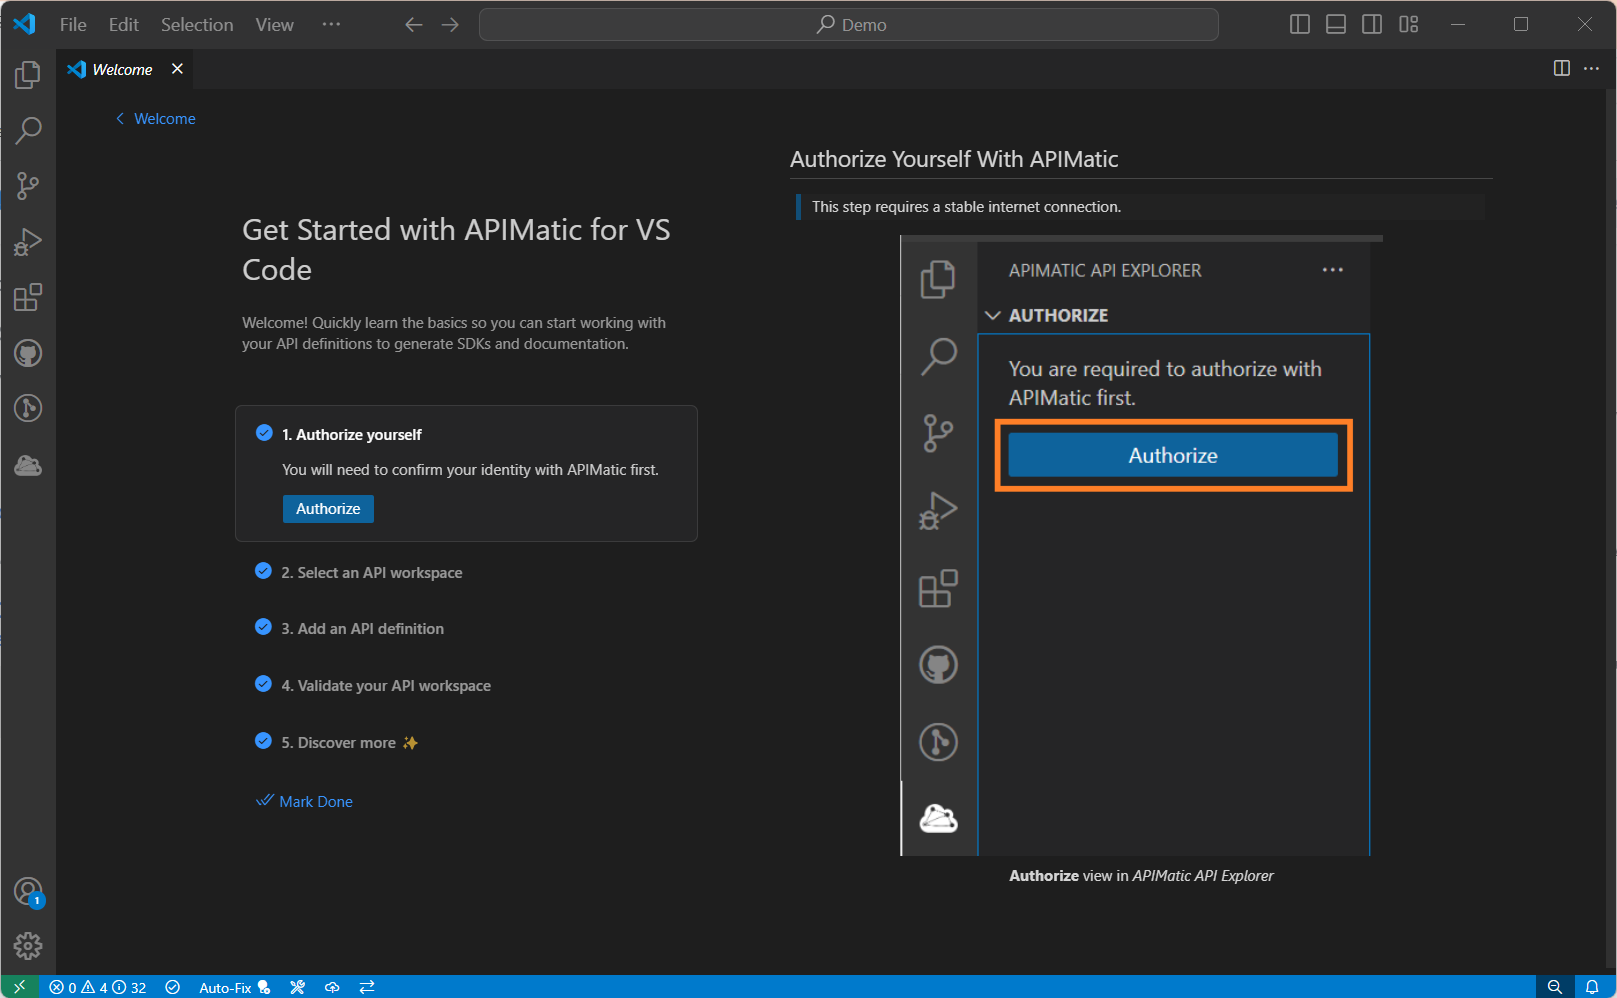Expand step '2. Select an API workspace'
1617x998 pixels.
pyautogui.click(x=372, y=573)
